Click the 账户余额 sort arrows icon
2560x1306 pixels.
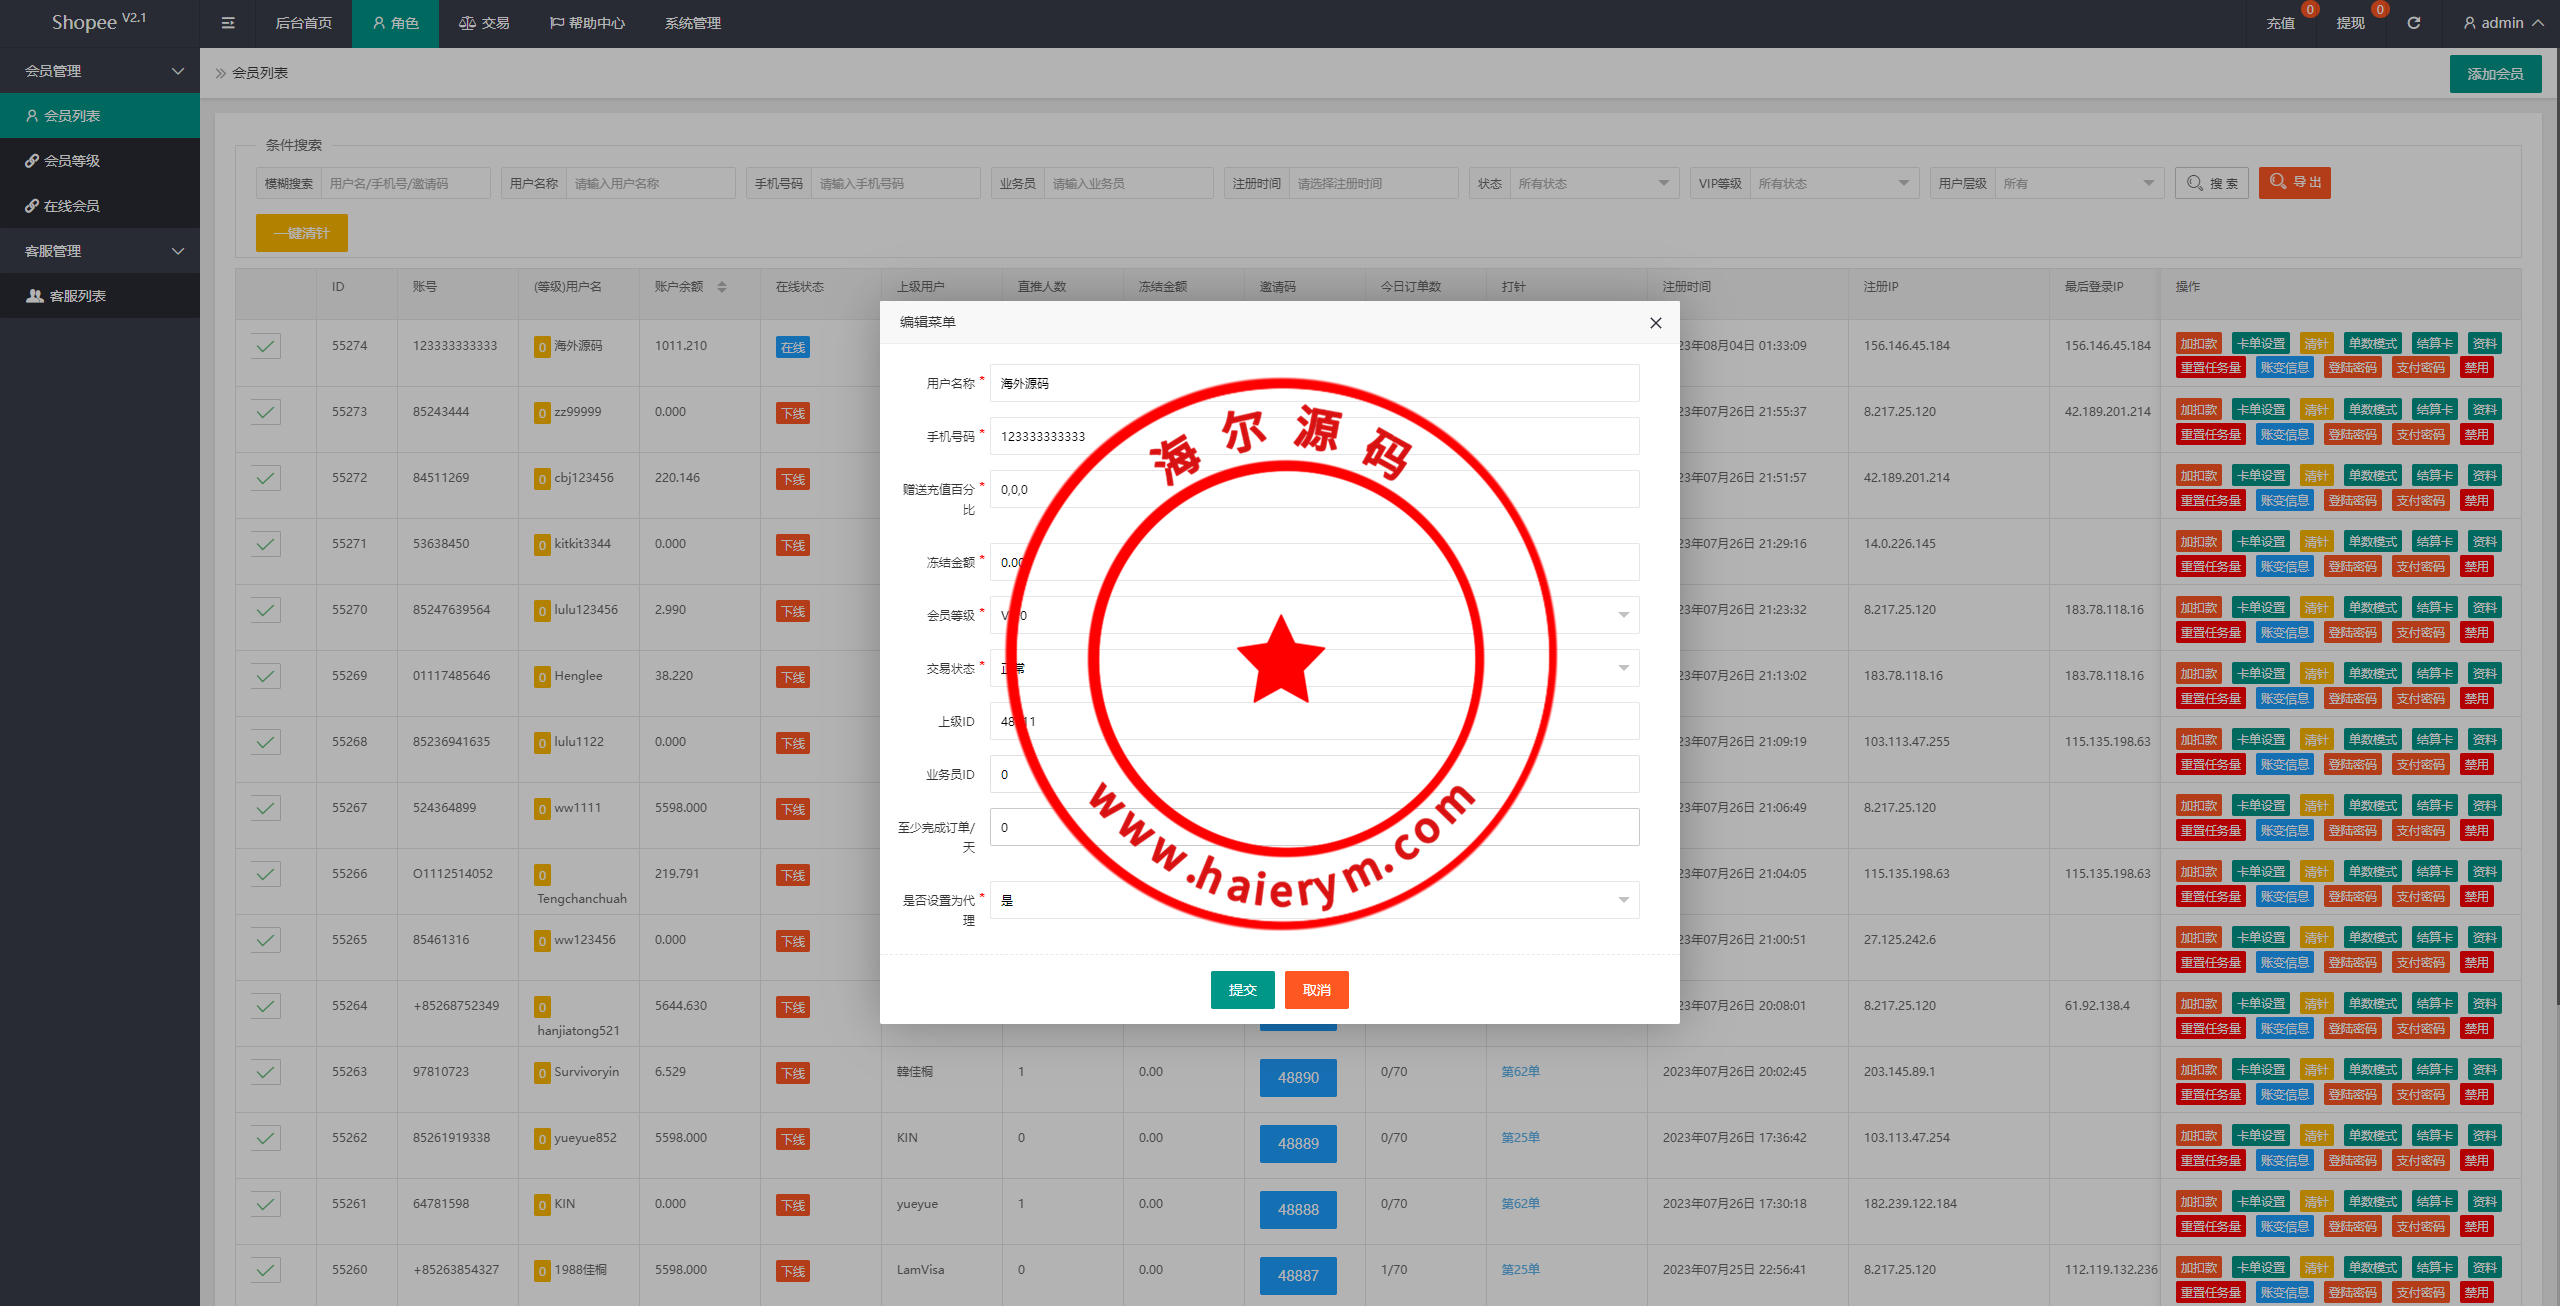[x=722, y=287]
